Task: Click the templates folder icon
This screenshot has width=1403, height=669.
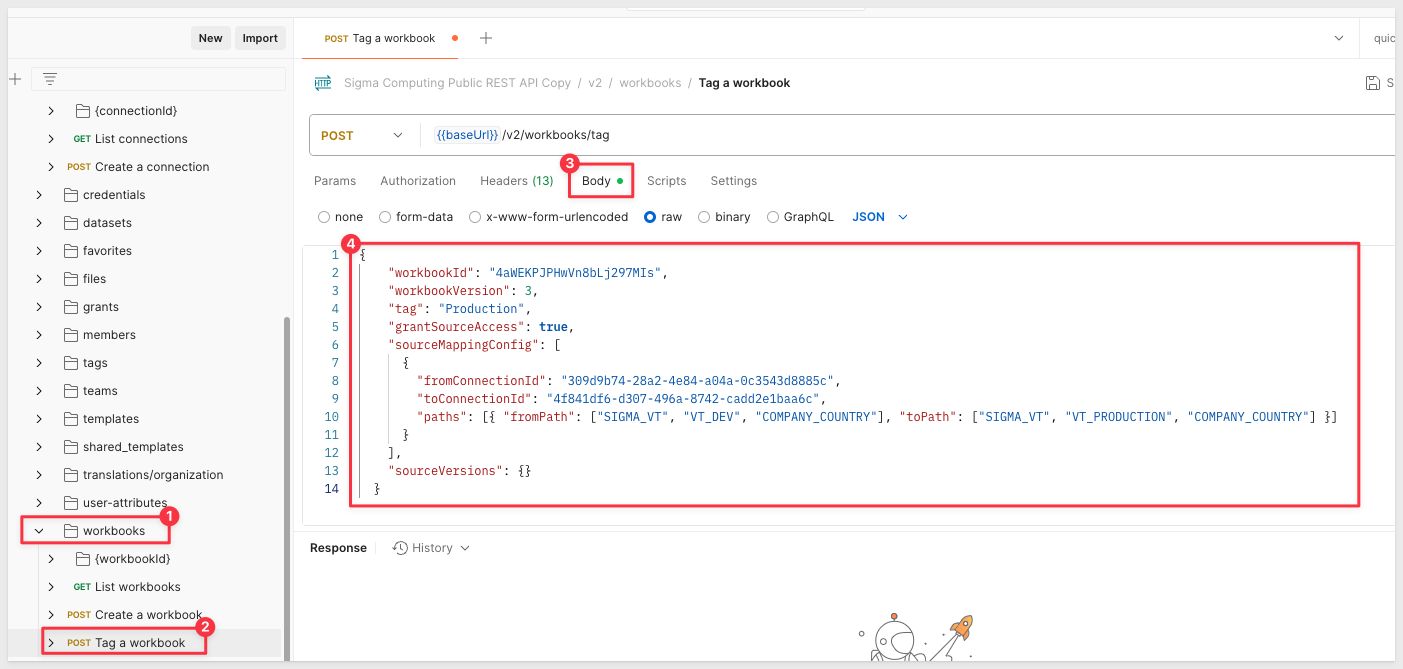Action: [x=71, y=419]
